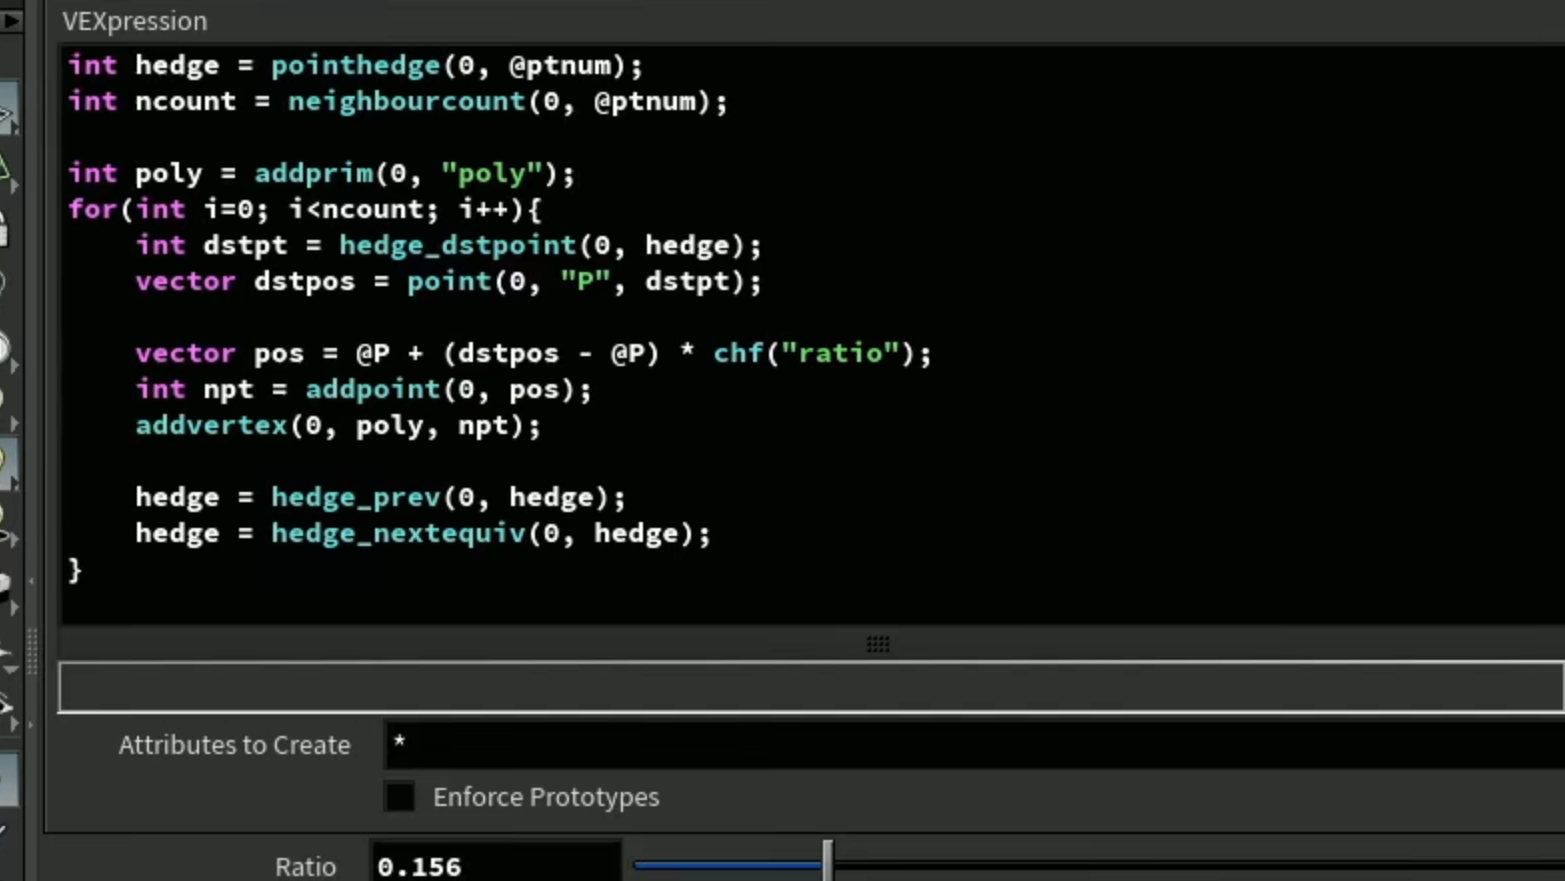The width and height of the screenshot is (1565, 881).
Task: Click the addvertex function call
Action: 212,425
